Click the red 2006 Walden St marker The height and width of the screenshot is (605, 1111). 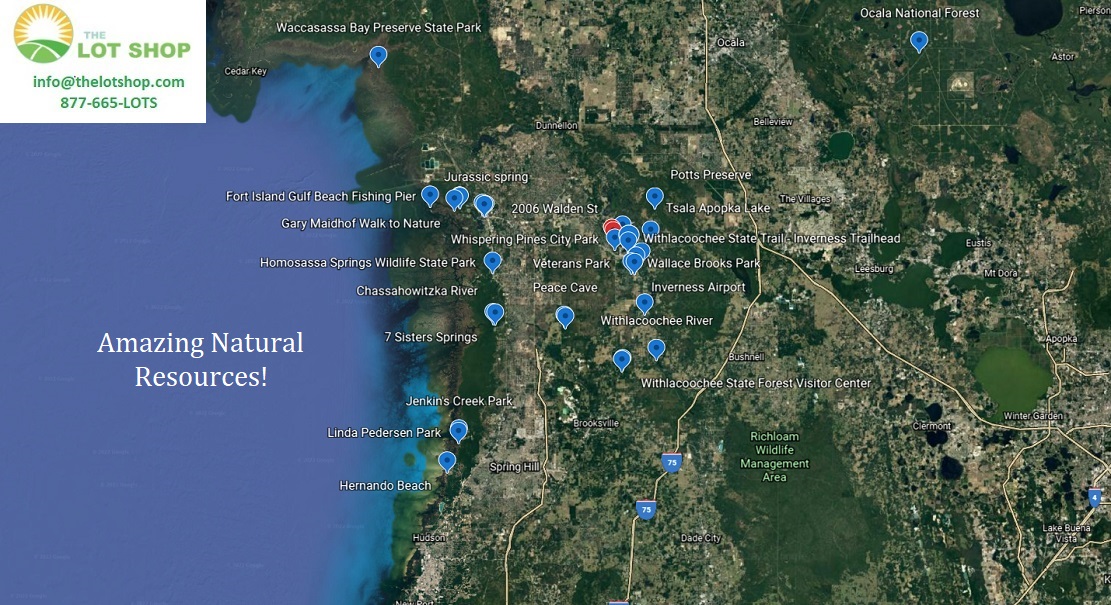(612, 229)
